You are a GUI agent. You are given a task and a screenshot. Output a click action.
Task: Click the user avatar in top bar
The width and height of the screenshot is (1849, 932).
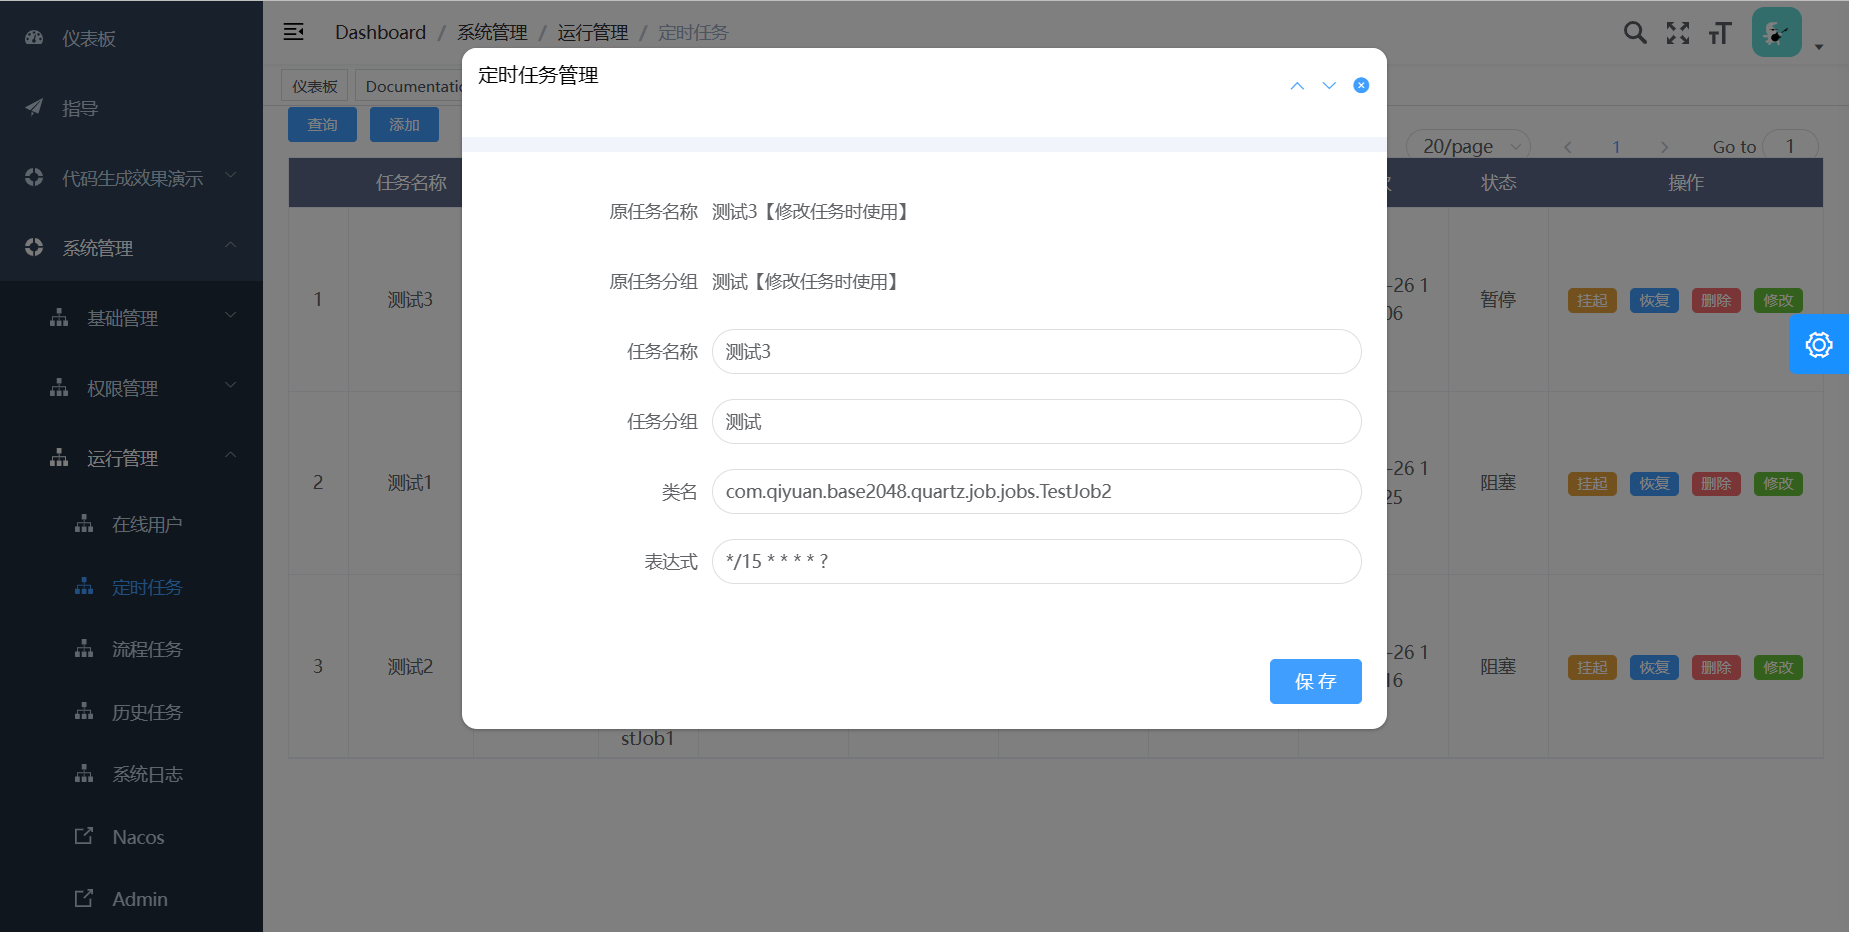tap(1776, 31)
